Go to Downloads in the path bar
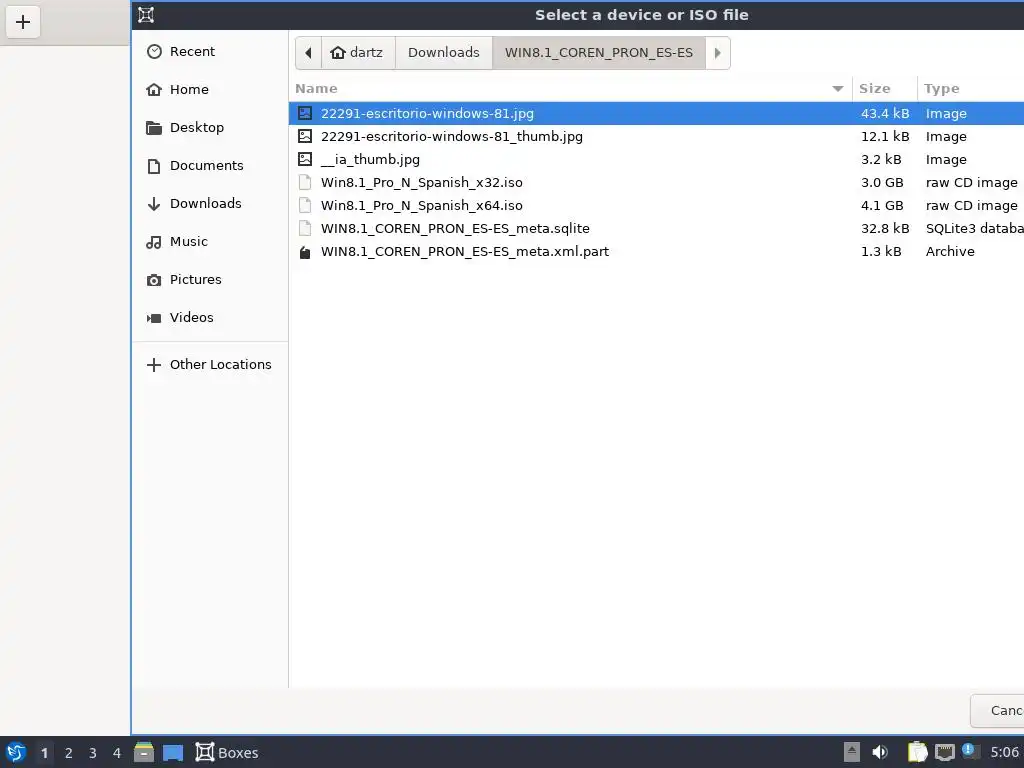1024x768 pixels. (x=443, y=53)
